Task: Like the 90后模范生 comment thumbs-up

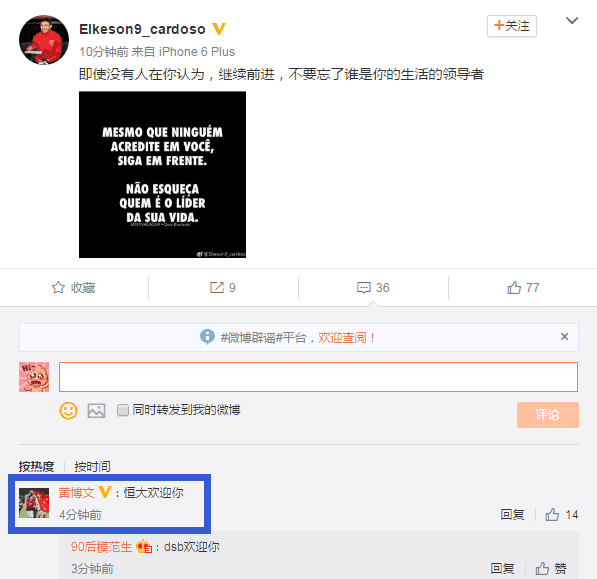Action: (x=542, y=569)
